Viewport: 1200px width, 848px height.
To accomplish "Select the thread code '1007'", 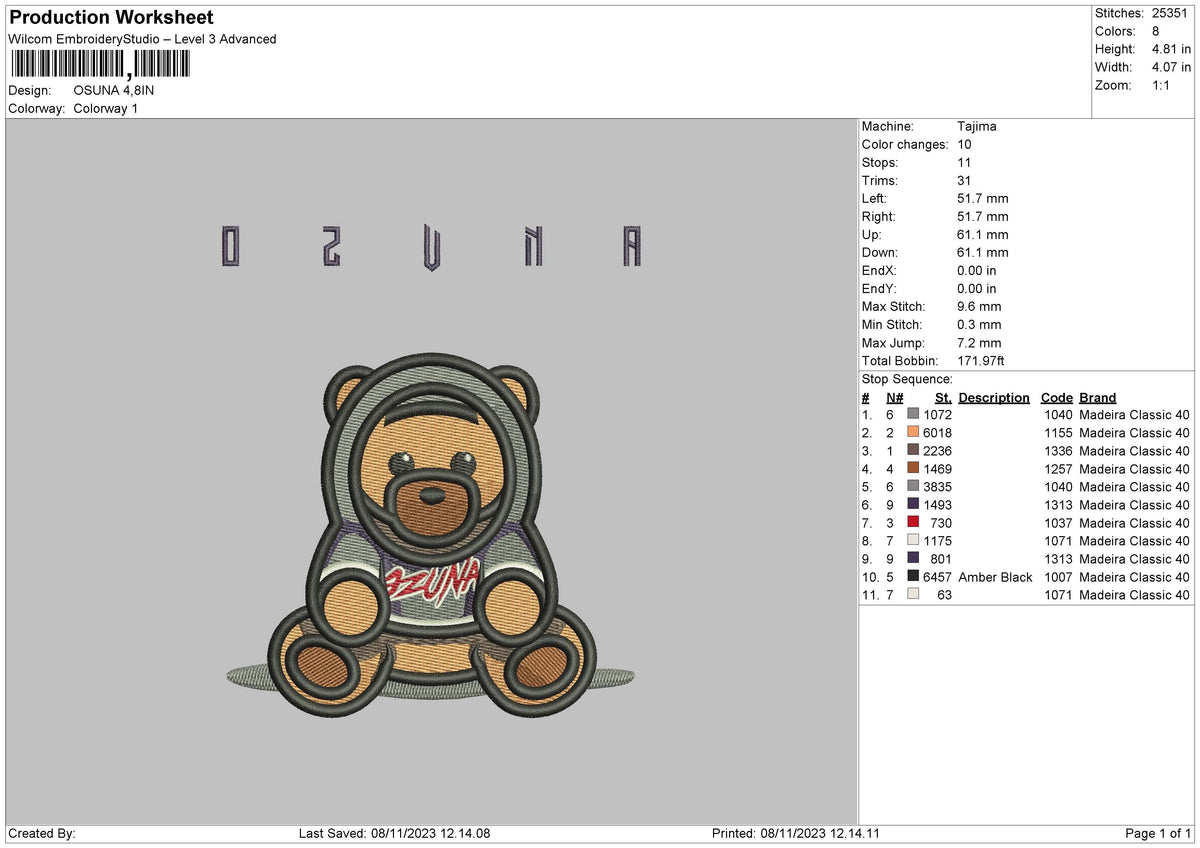I will [x=1058, y=577].
